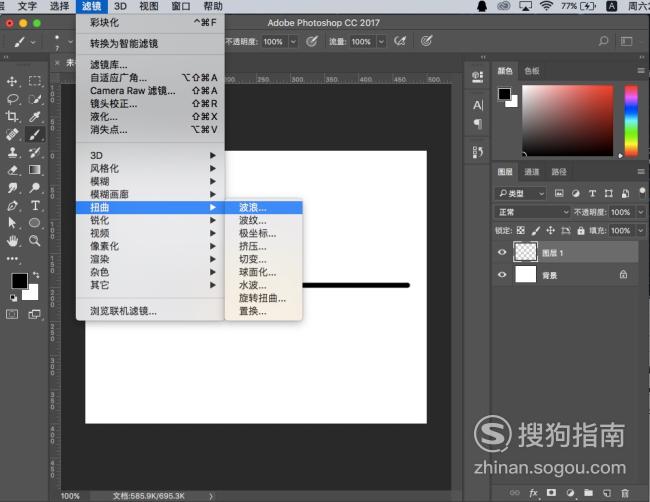650x502 pixels.
Task: Select the Eraser tool
Action: pyautogui.click(x=12, y=170)
